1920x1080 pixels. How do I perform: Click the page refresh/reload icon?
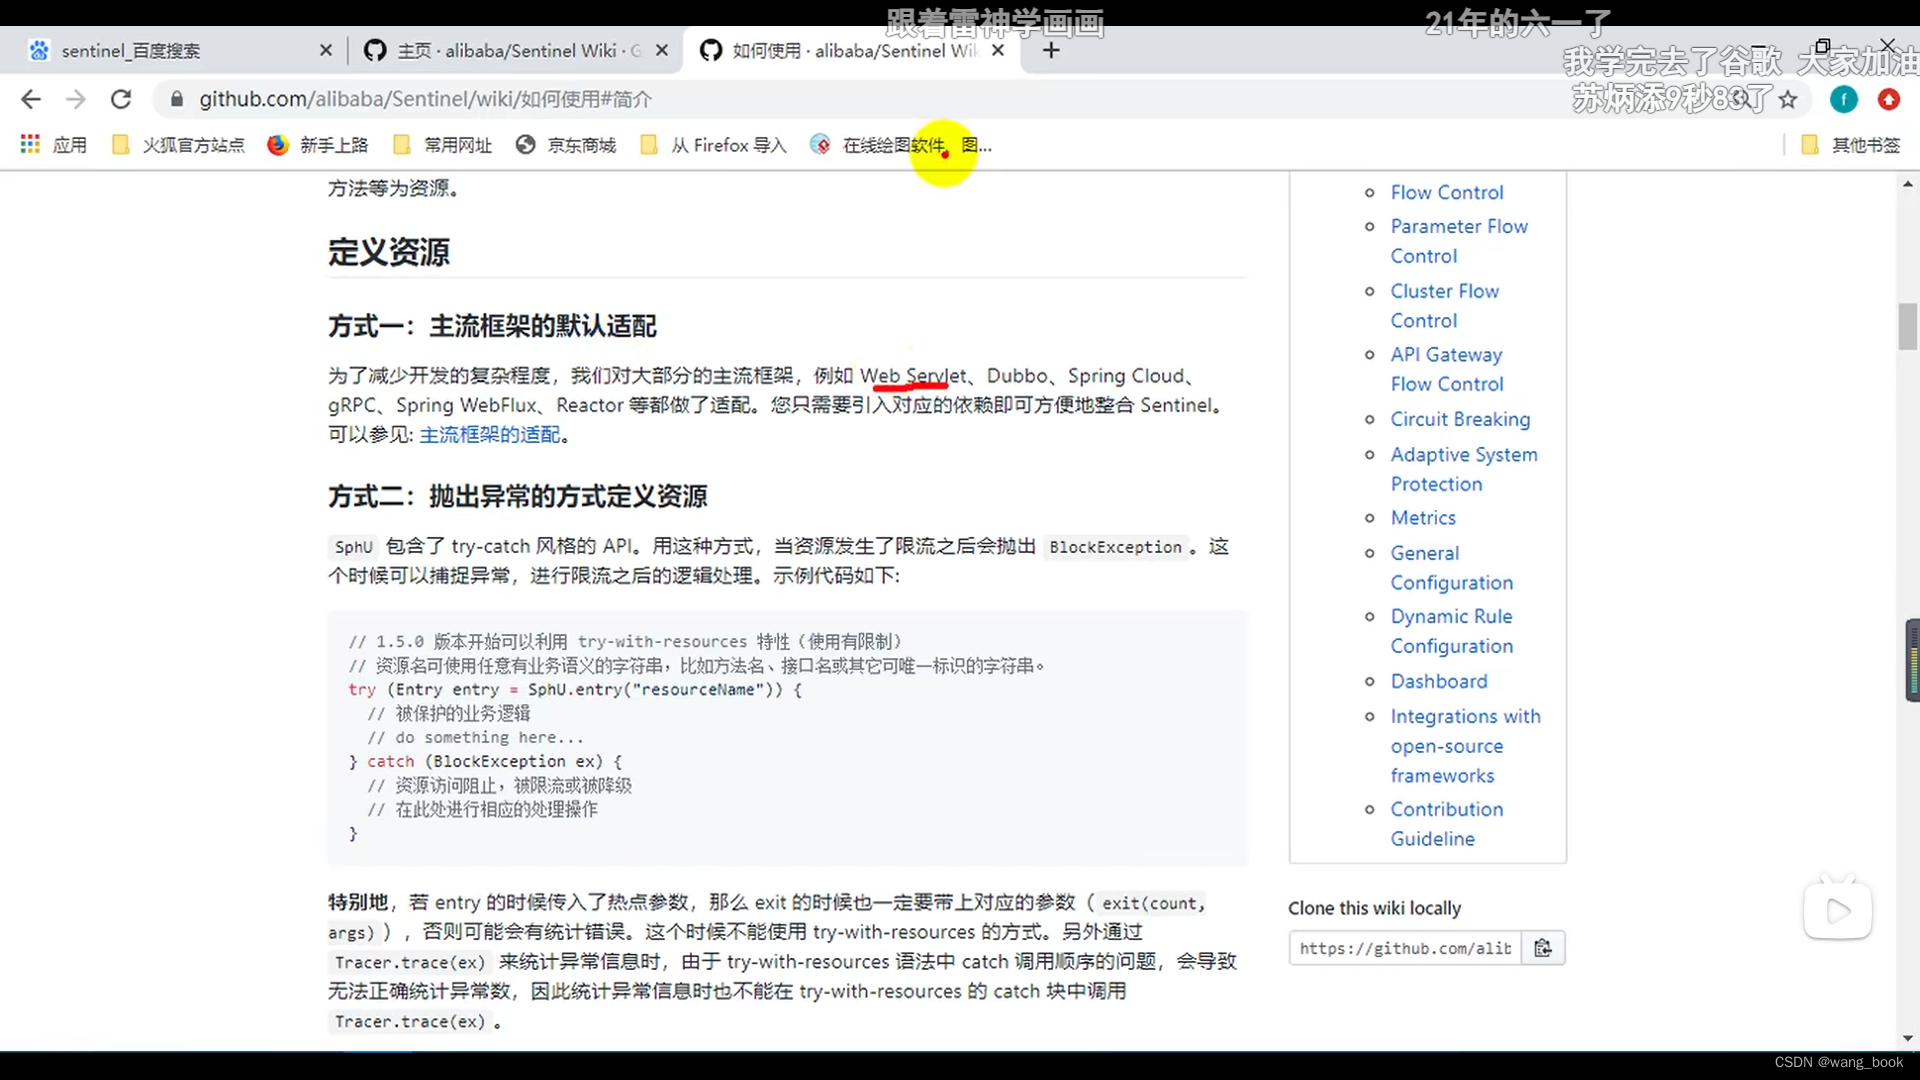[x=120, y=99]
